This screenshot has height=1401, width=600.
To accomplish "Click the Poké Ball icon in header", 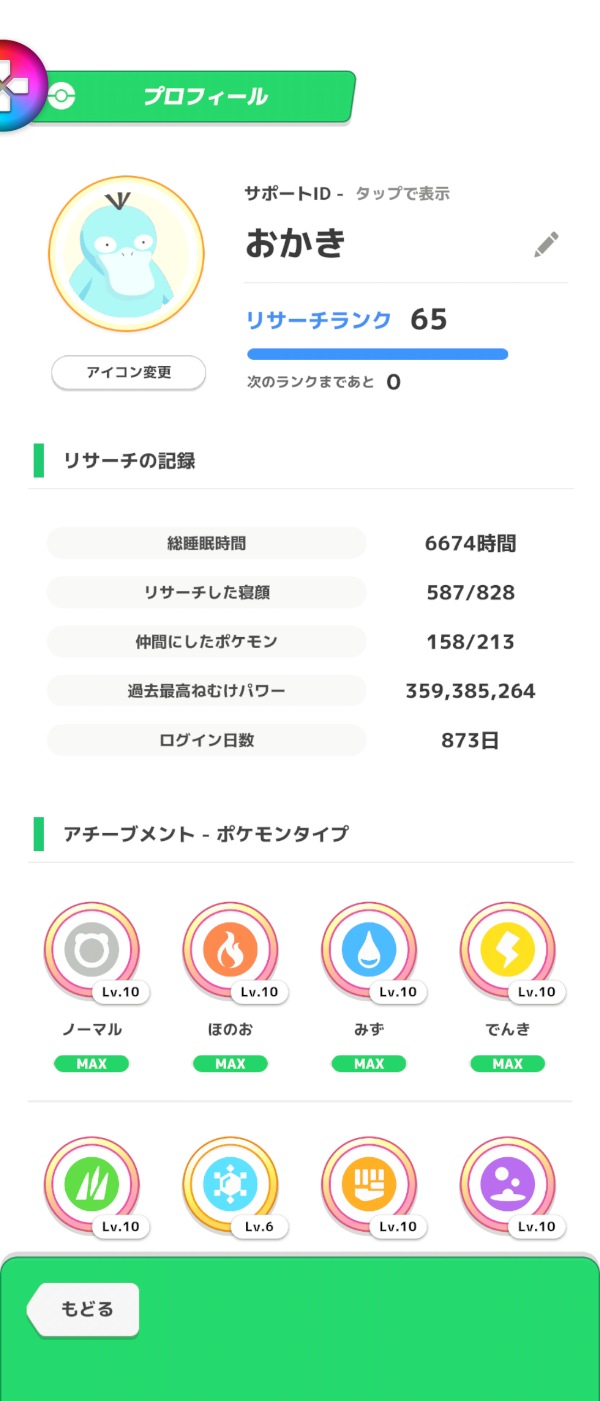I will pos(62,97).
